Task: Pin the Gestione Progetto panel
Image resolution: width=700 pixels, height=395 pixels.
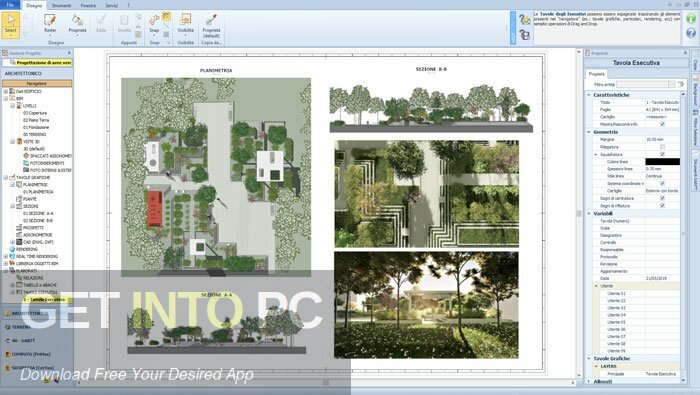Action: [x=69, y=53]
